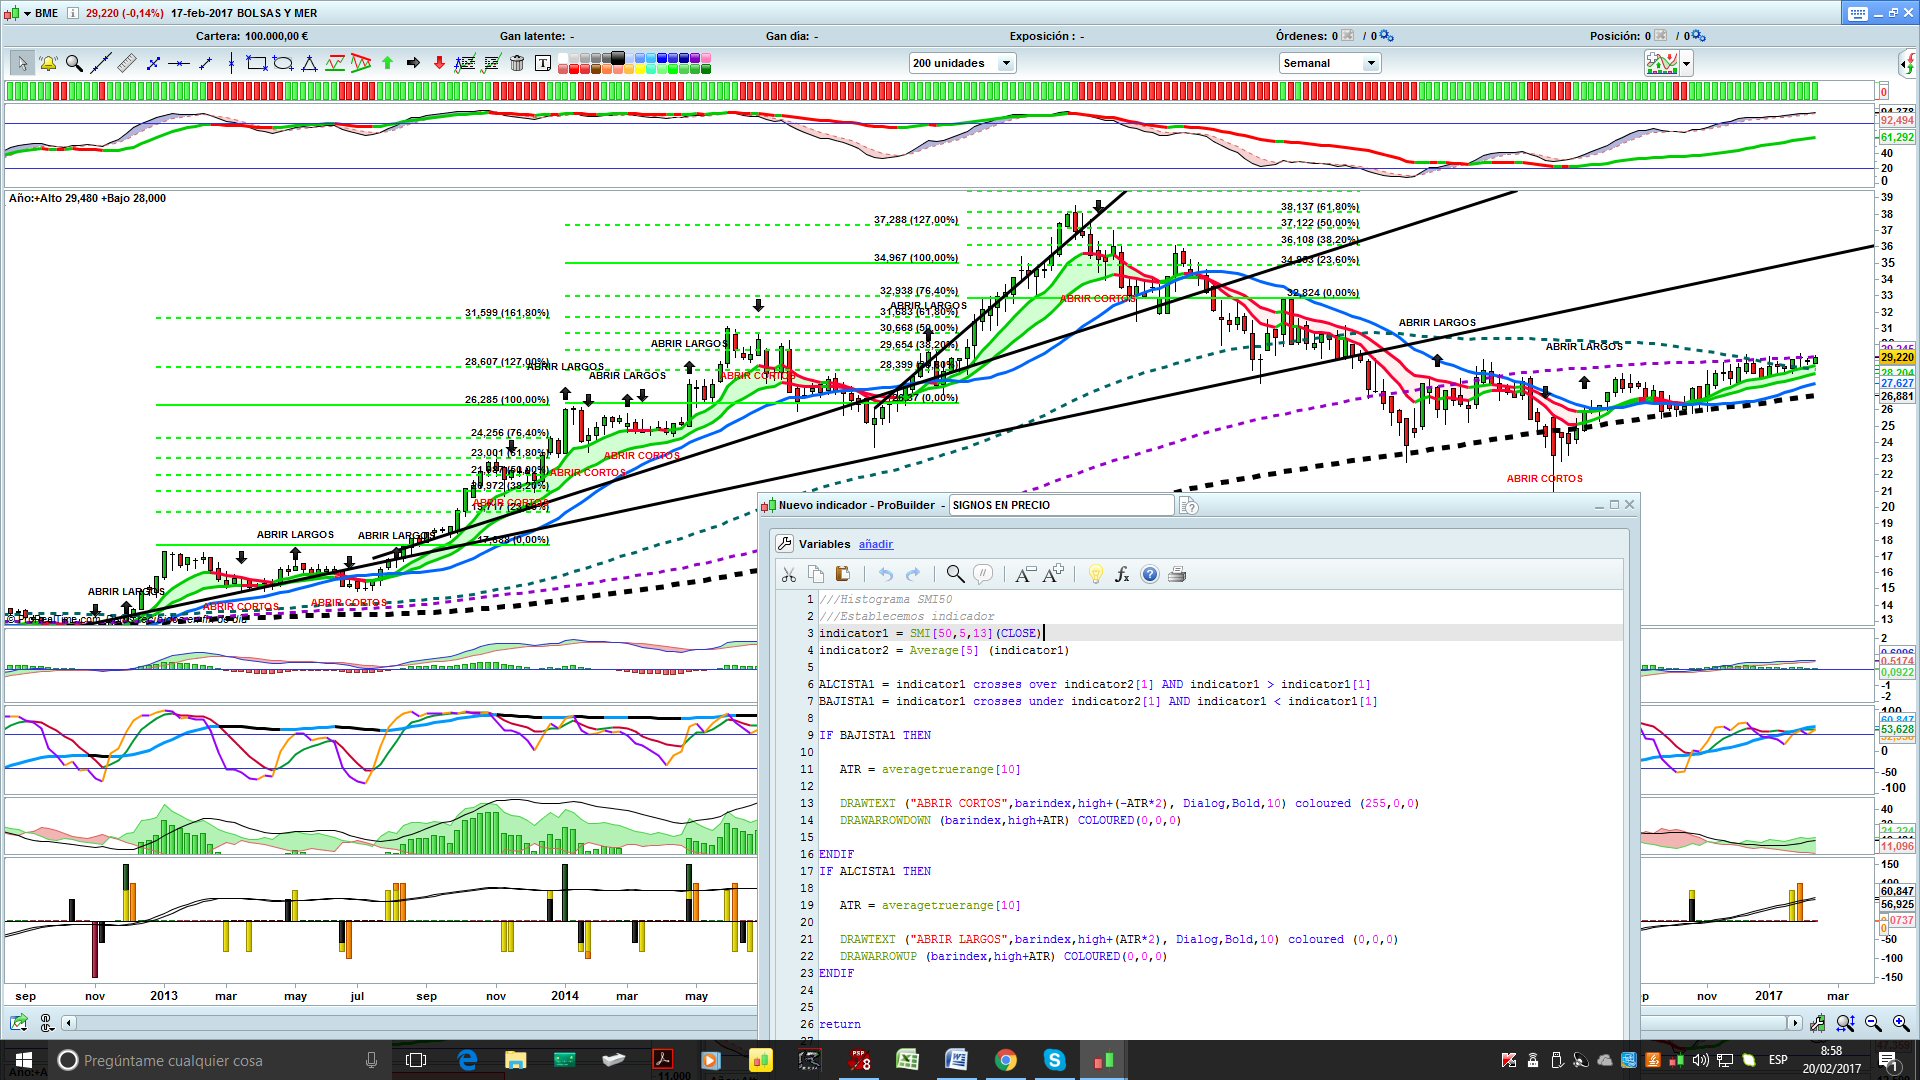Image resolution: width=1920 pixels, height=1080 pixels.
Task: Click the lightbulb help icon in editor
Action: (1096, 574)
